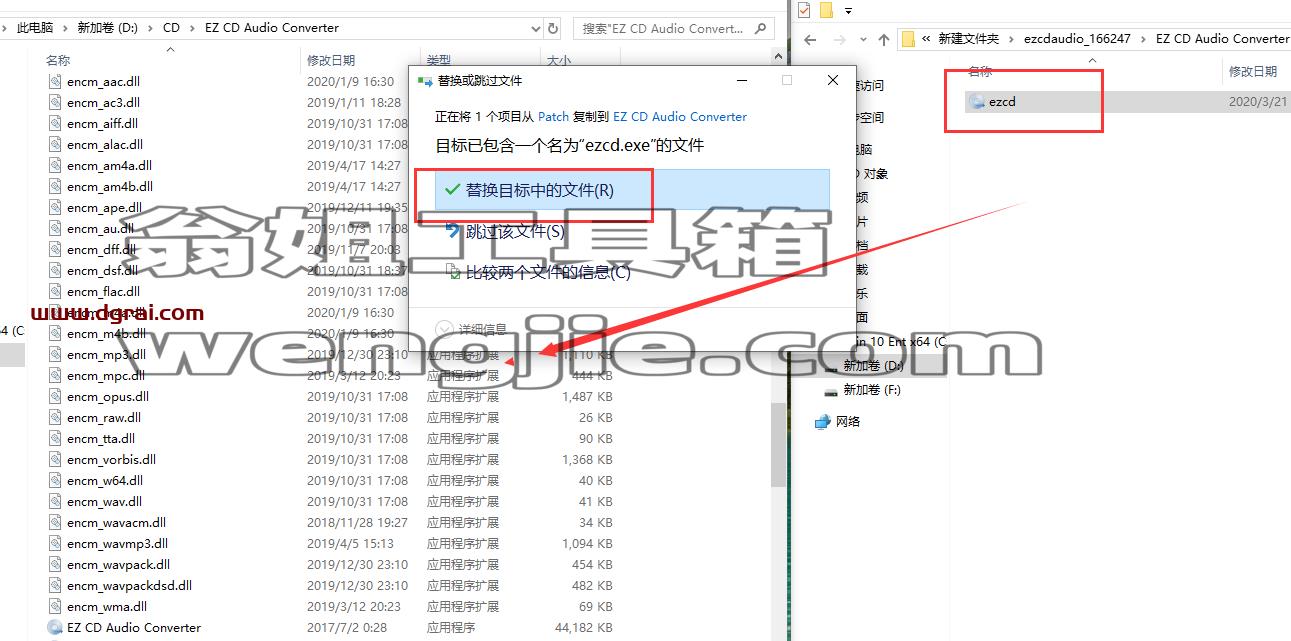Expand hidden path chevron in right breadcrumb

tap(927, 39)
